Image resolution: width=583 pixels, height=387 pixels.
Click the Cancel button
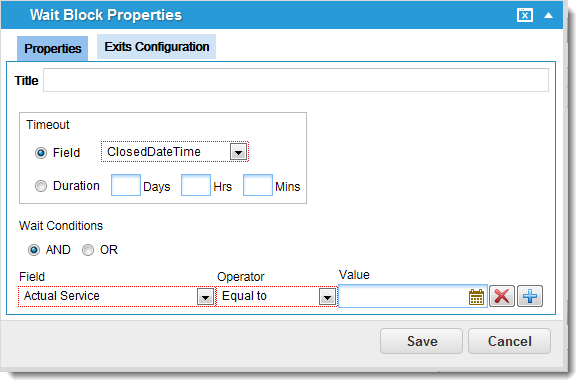click(x=509, y=341)
